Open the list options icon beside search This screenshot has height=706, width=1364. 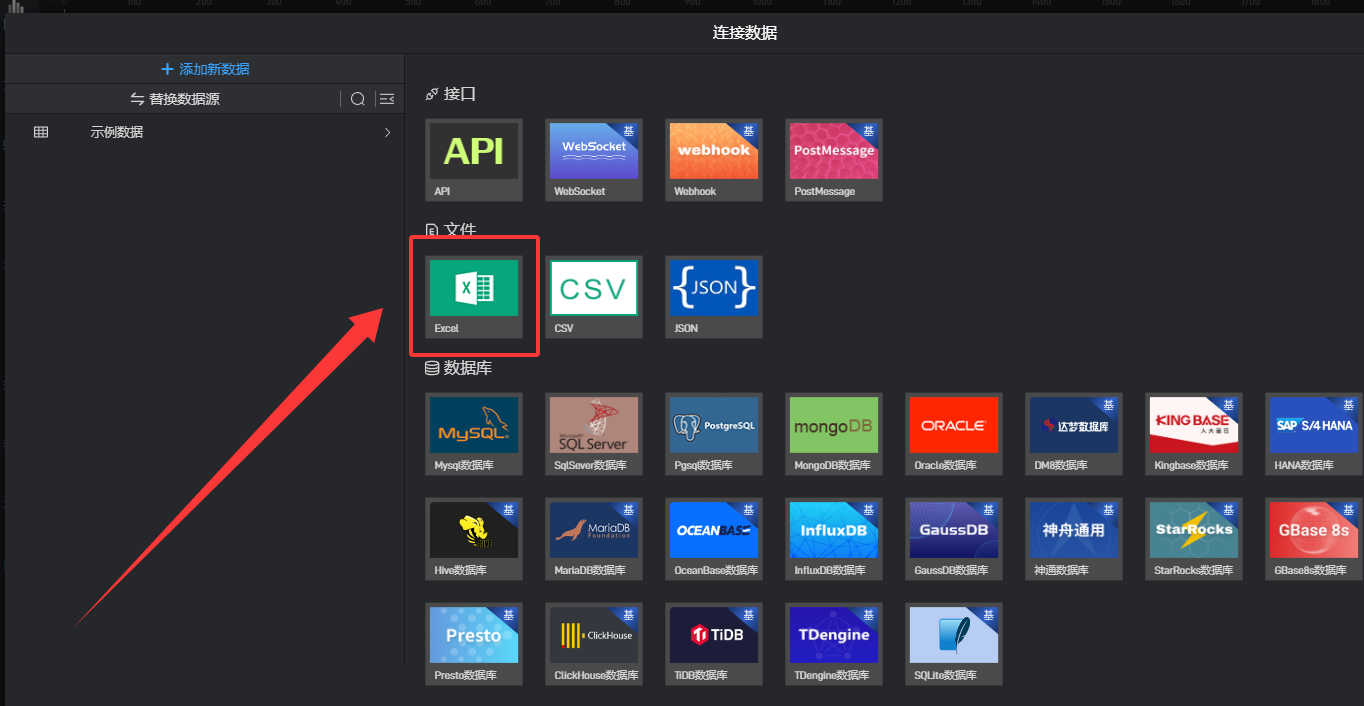tap(387, 99)
